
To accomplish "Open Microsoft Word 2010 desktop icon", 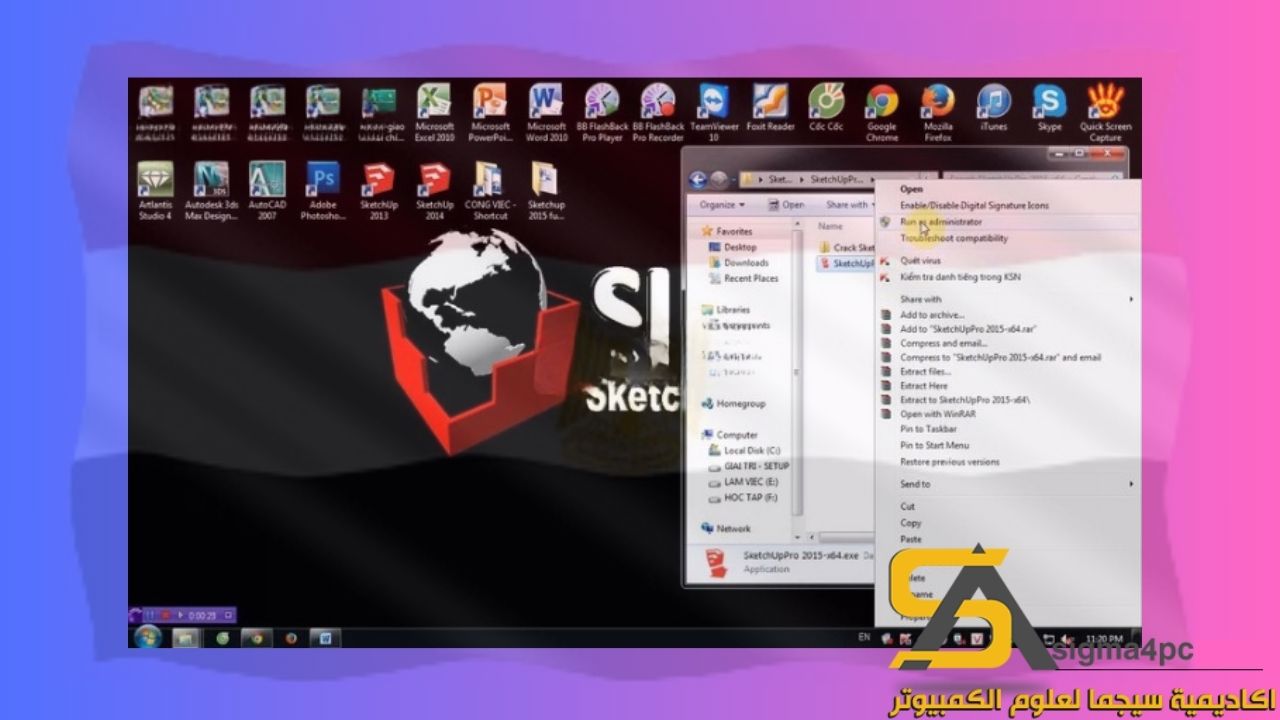I will point(546,112).
